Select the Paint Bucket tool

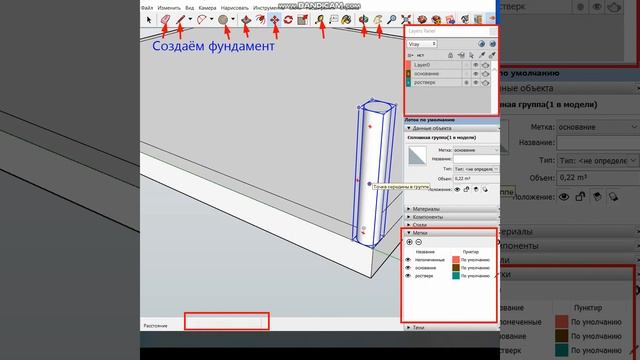pos(346,19)
